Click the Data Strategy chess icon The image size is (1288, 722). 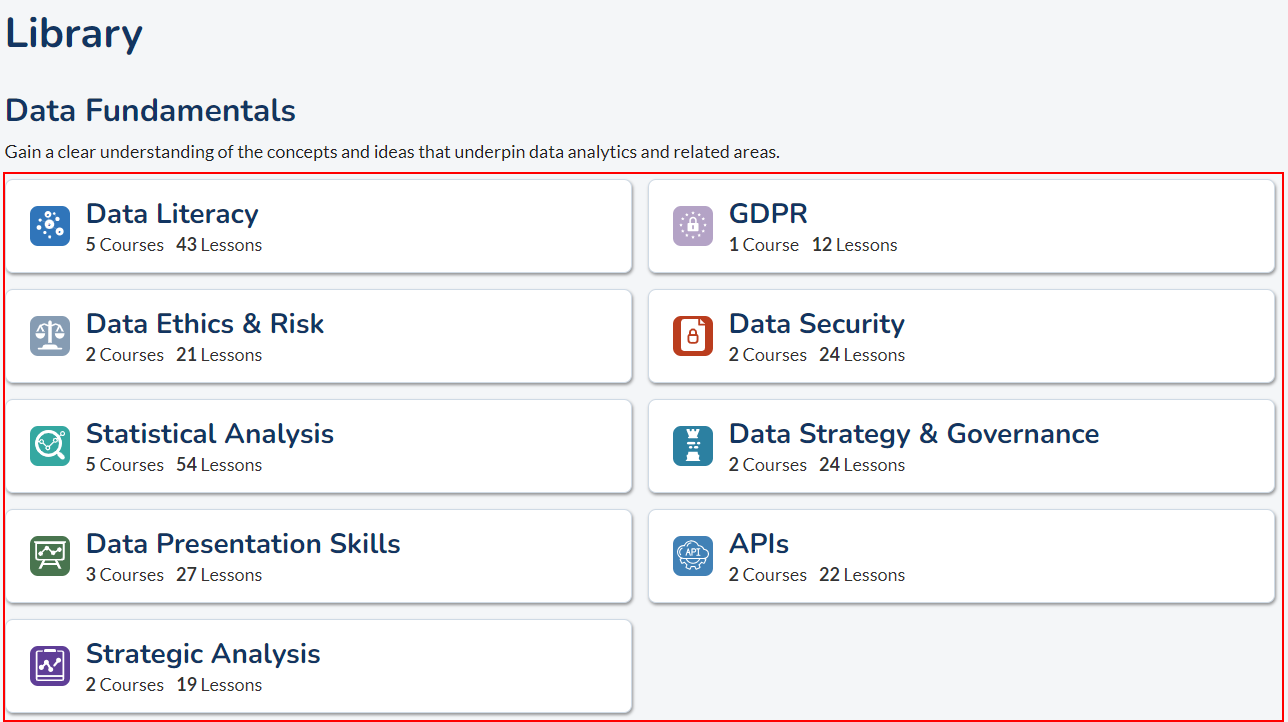point(693,446)
